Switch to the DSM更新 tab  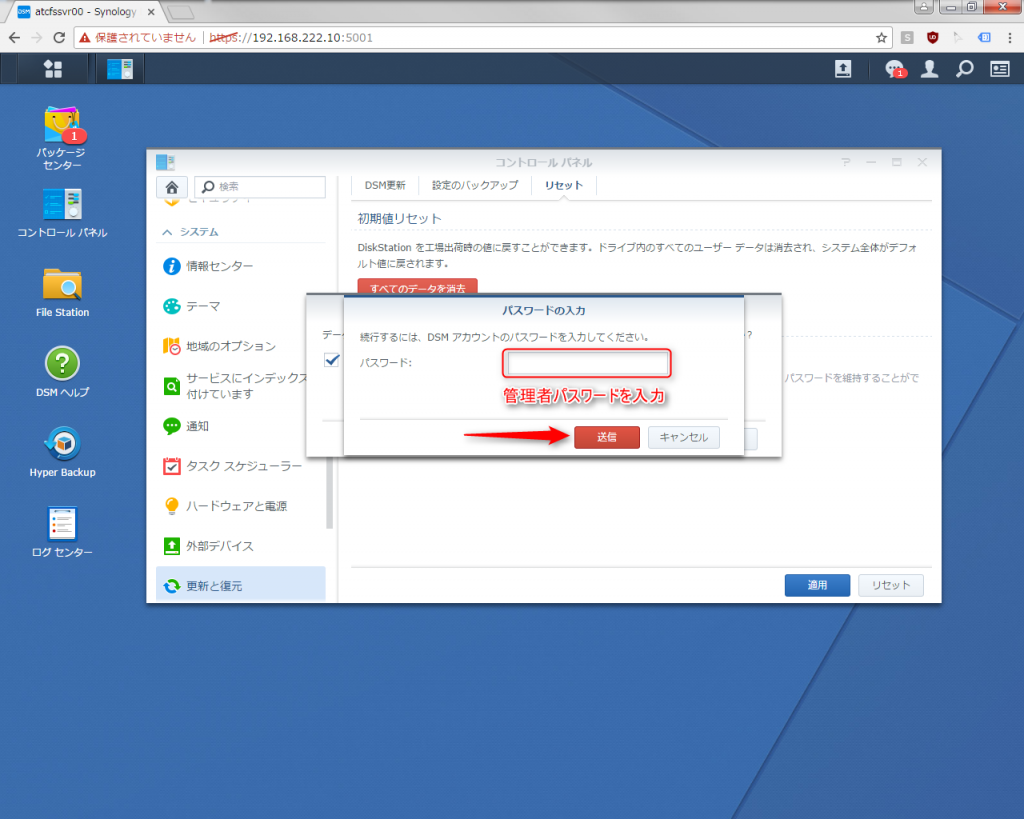pos(385,185)
